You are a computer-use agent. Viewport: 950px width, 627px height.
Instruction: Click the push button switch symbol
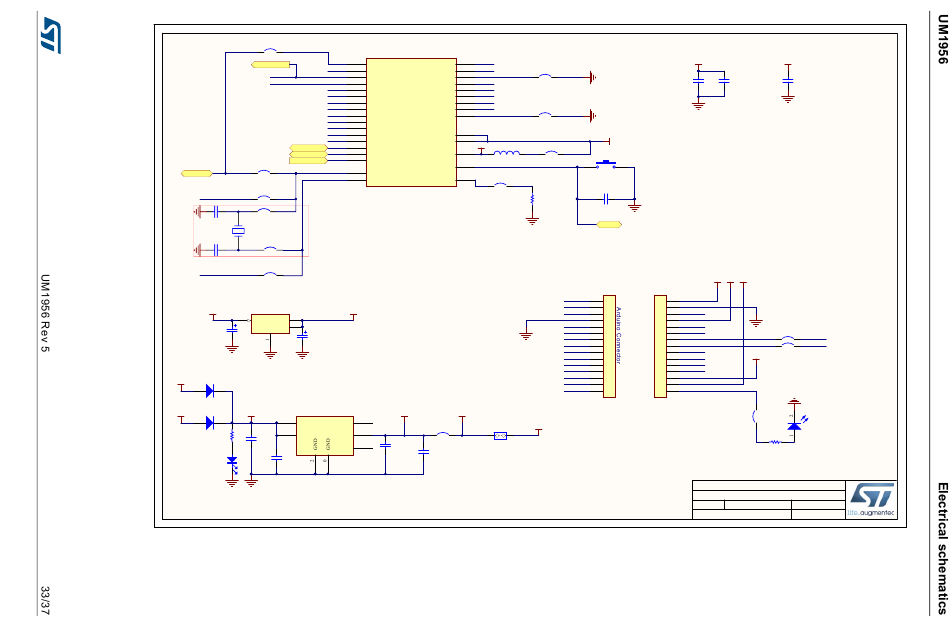[605, 164]
